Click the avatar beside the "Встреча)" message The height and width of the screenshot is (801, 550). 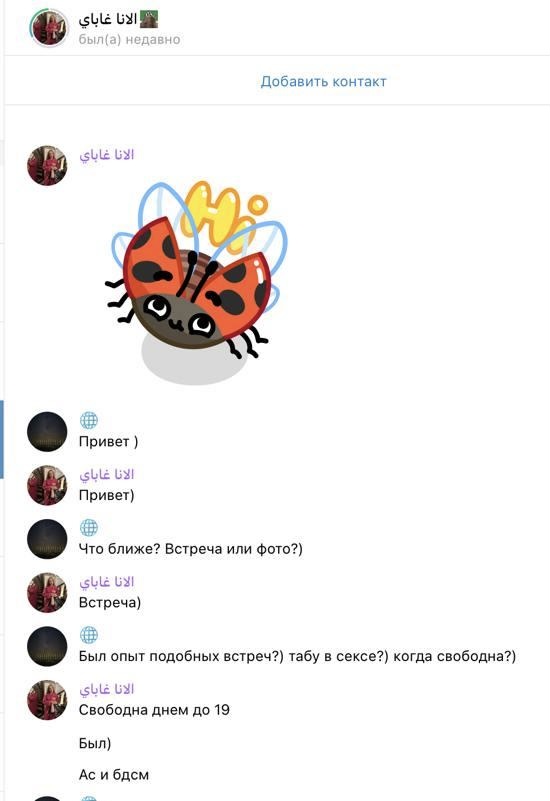[47, 593]
